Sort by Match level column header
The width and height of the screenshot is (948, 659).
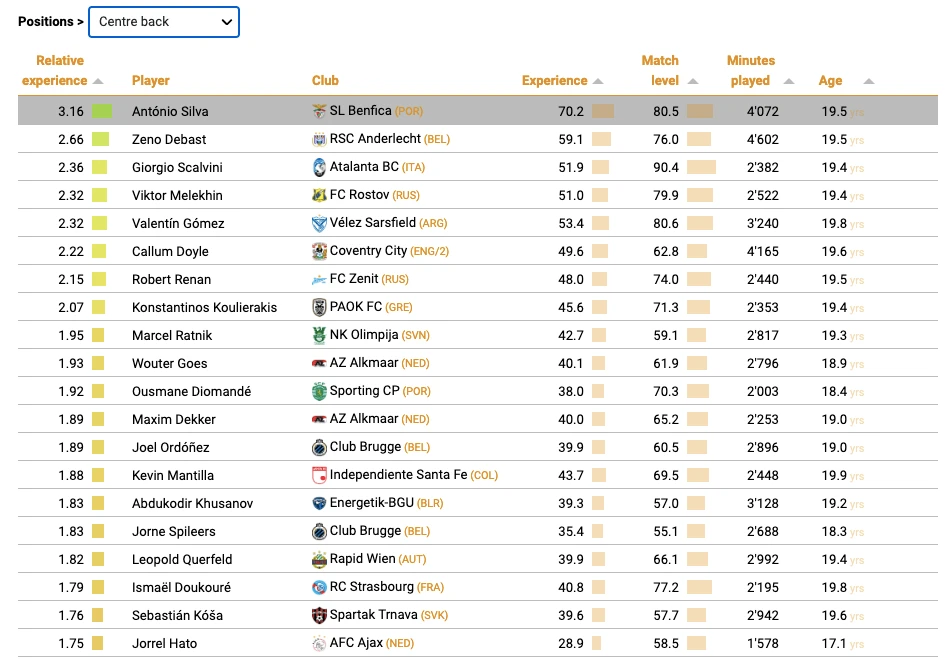(660, 70)
